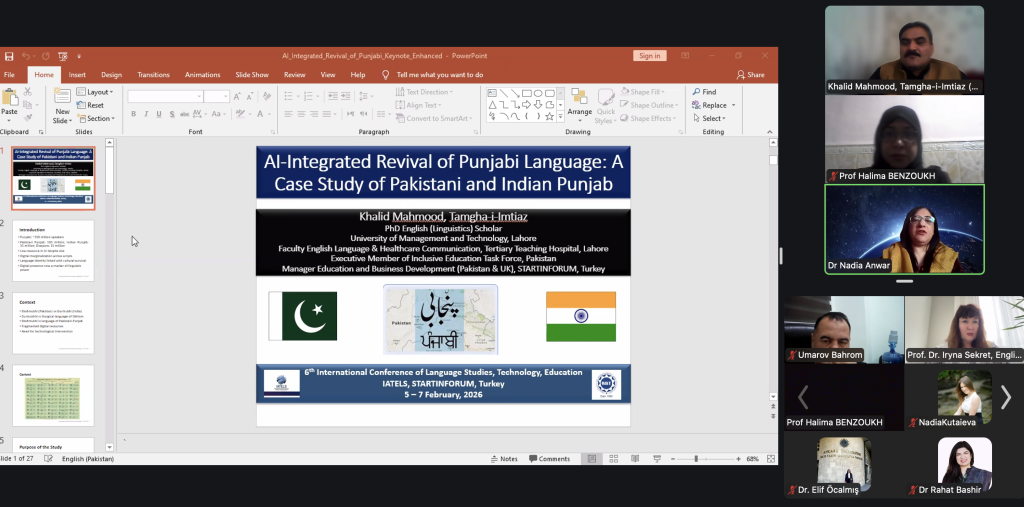Zoom in with the plus button

pos(739,459)
